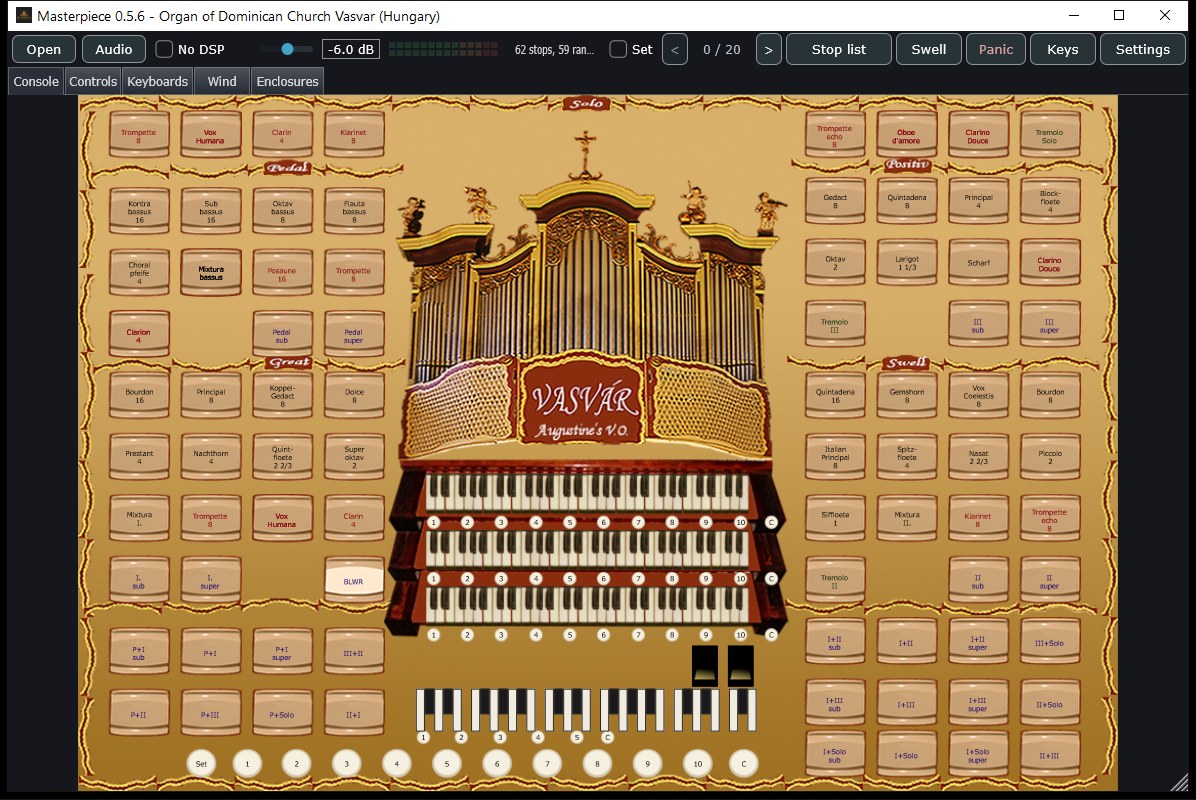Tick the Set checkbox in the toolbar
The height and width of the screenshot is (800, 1196).
[x=618, y=50]
